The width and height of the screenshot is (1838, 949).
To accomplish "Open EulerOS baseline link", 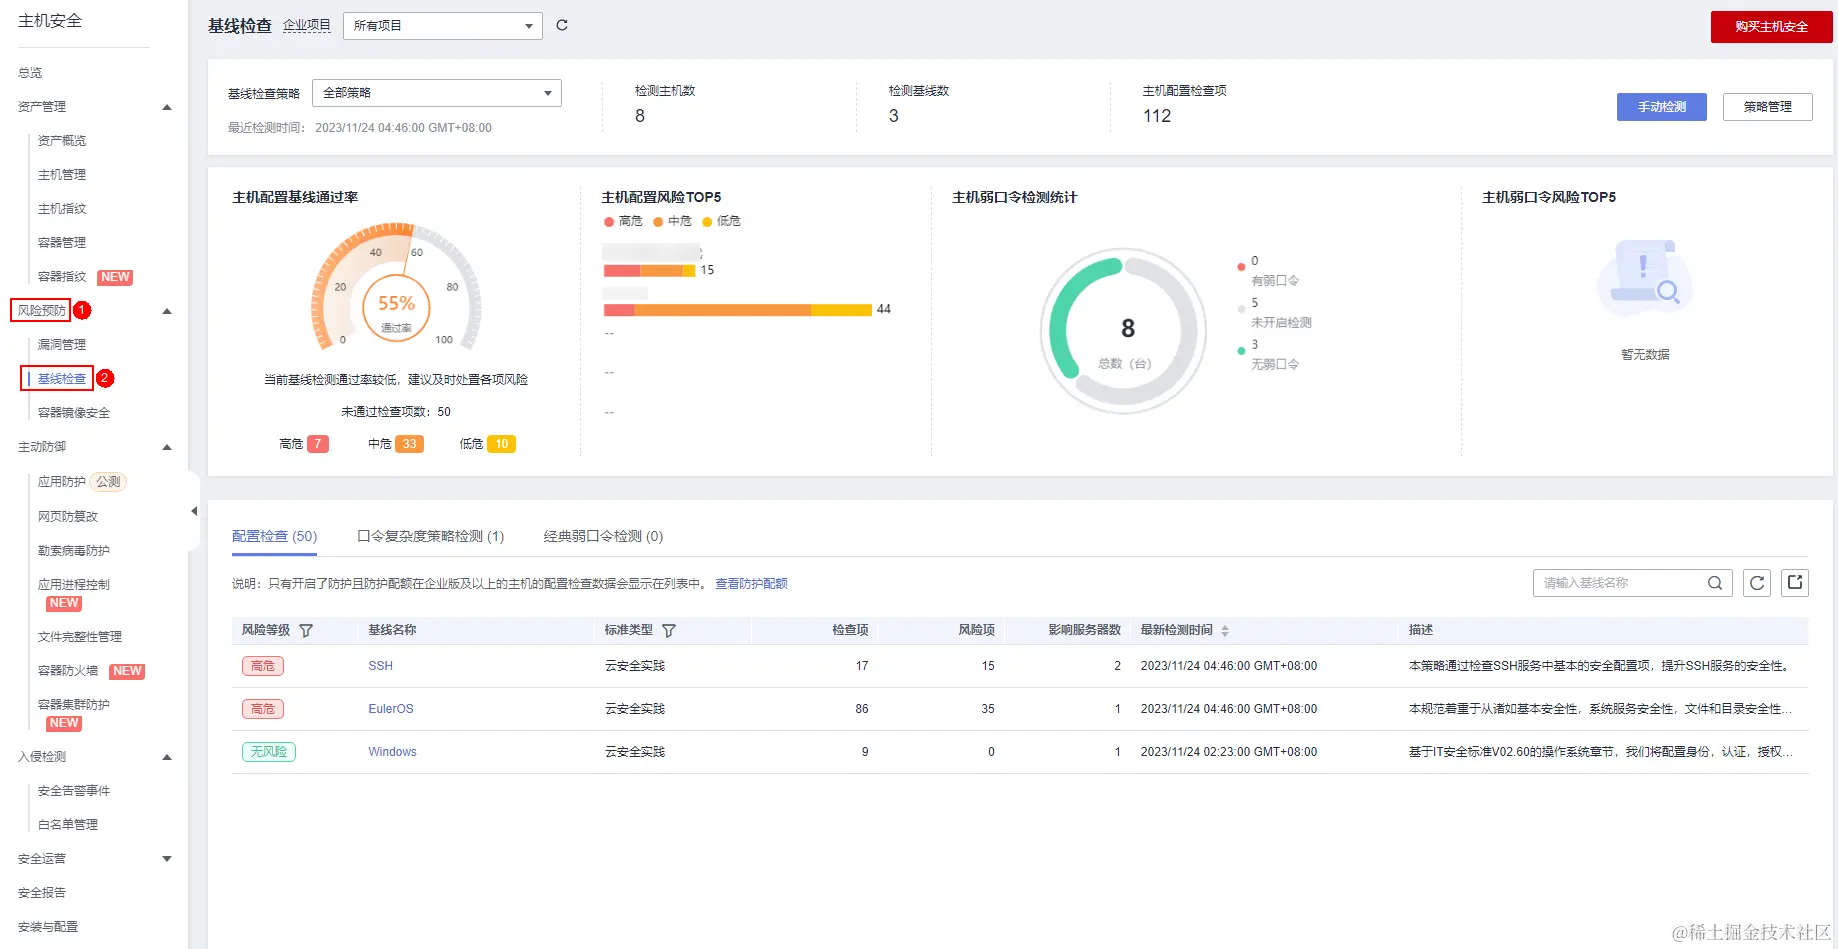I will [390, 709].
